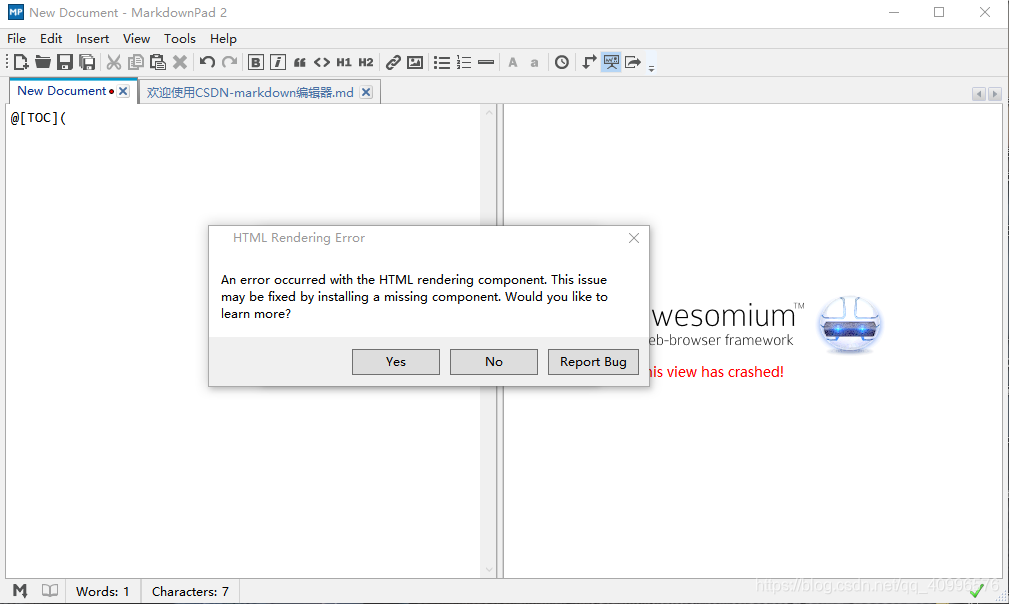Undo the last action
The image size is (1009, 604).
[207, 62]
